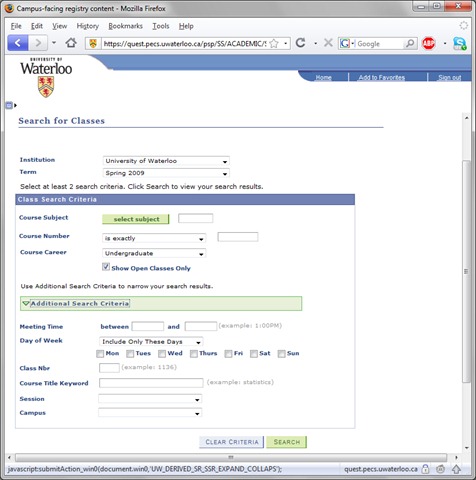Open the Bookmarks menu
Screen dimensions: 476x480
[125, 26]
